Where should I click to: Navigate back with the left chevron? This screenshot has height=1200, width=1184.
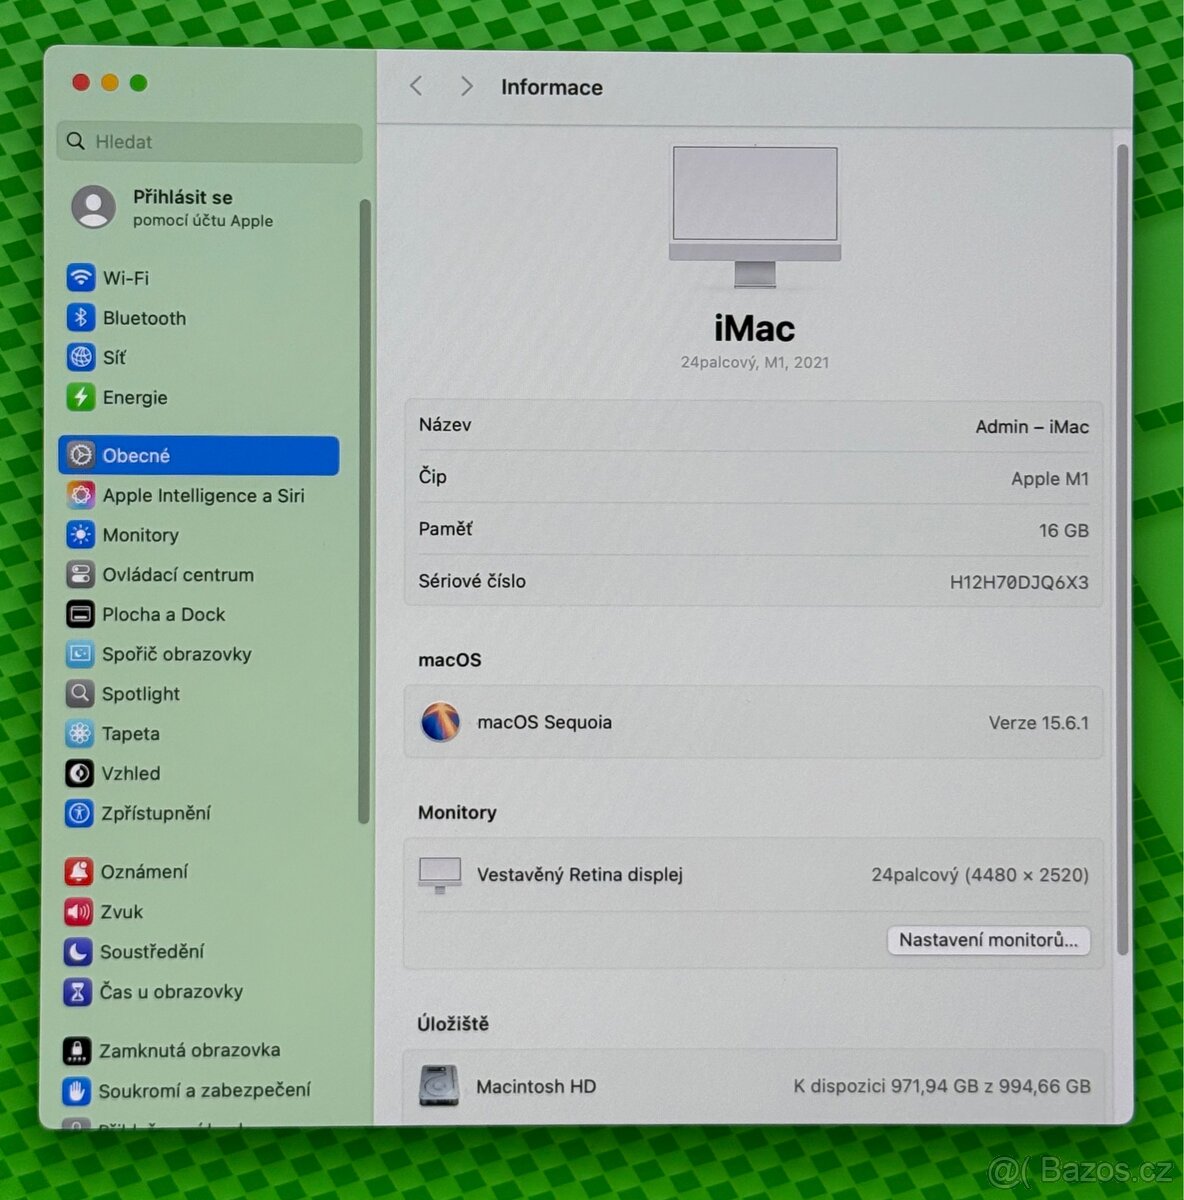[417, 87]
